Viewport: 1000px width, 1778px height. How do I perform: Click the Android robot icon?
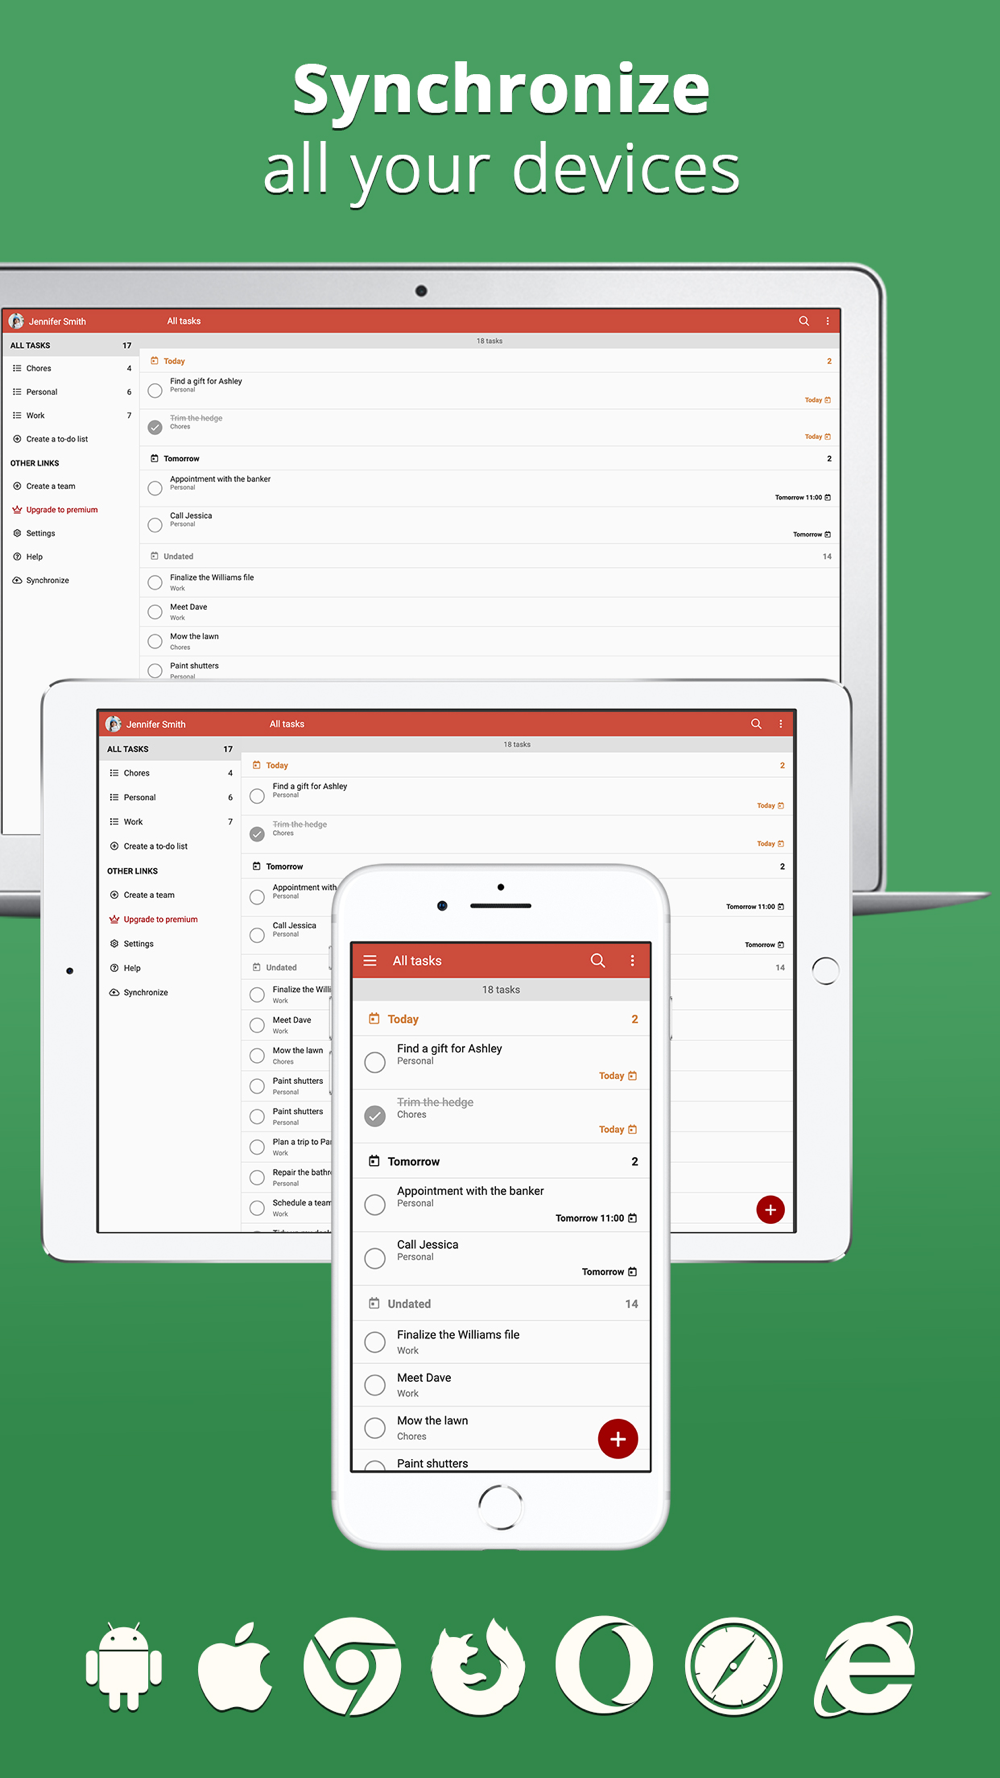point(124,1667)
